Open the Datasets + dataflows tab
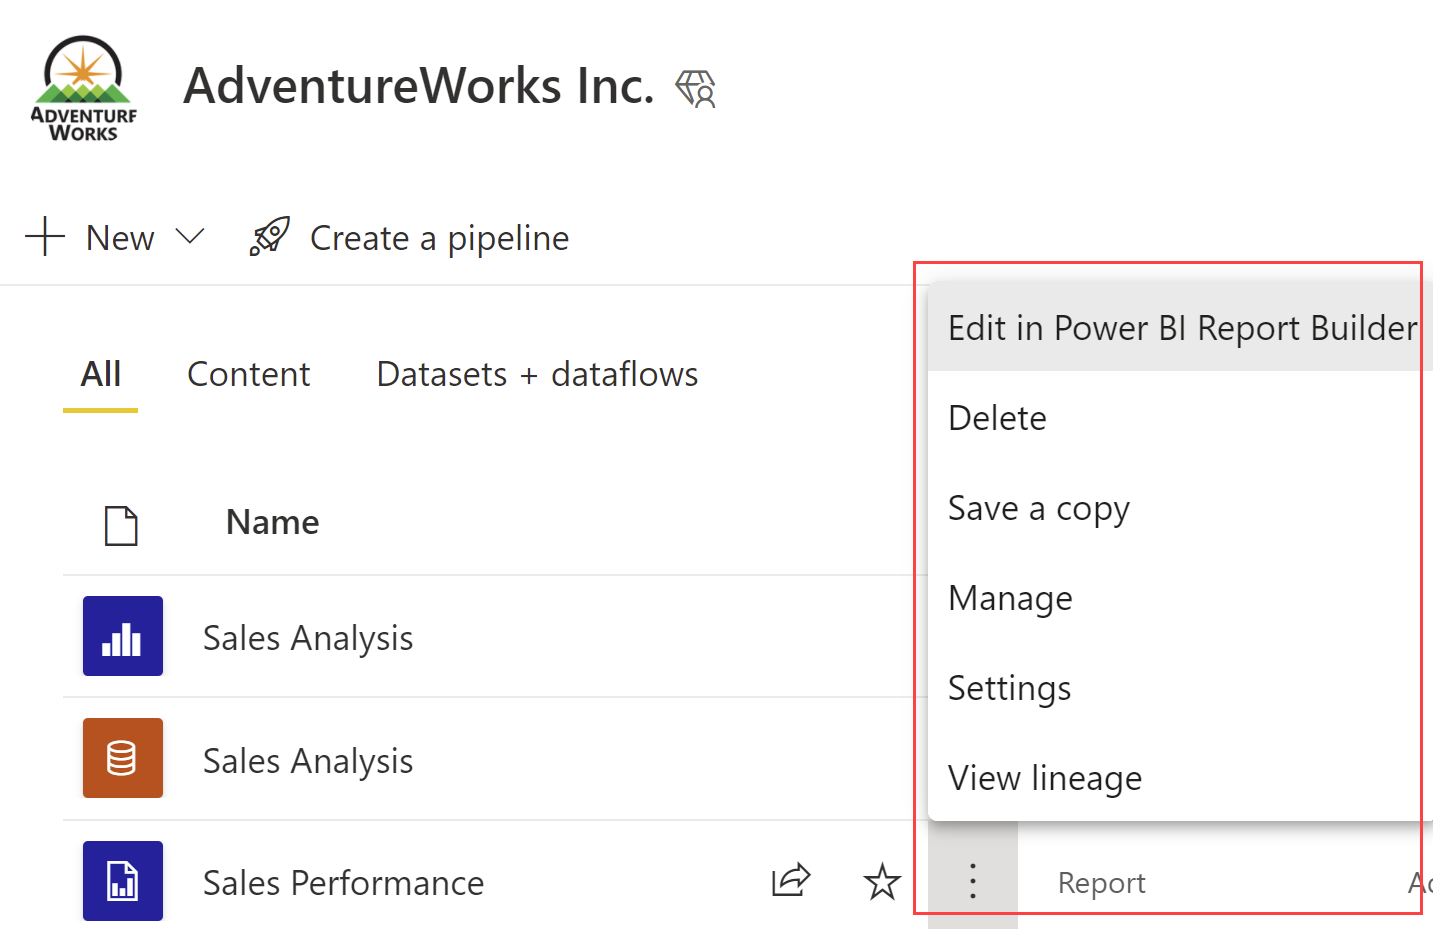The width and height of the screenshot is (1433, 929). point(537,374)
